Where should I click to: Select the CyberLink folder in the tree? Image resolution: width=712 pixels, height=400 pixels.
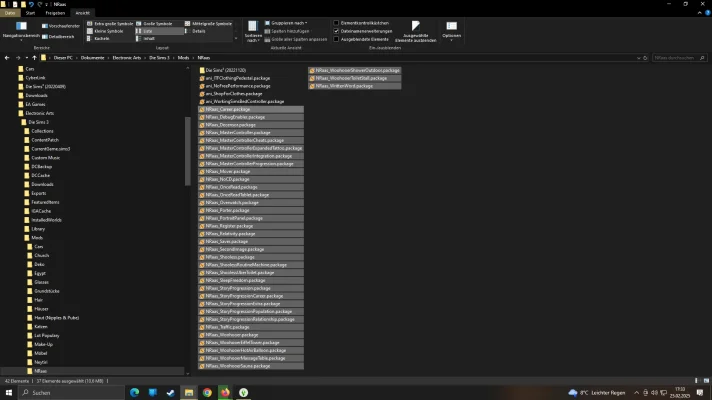35,78
